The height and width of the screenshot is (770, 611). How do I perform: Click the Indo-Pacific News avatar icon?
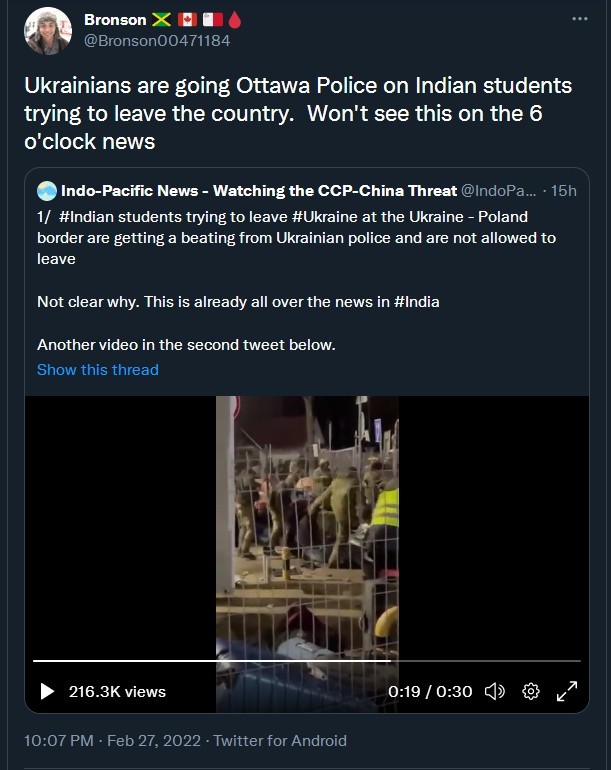coord(47,191)
